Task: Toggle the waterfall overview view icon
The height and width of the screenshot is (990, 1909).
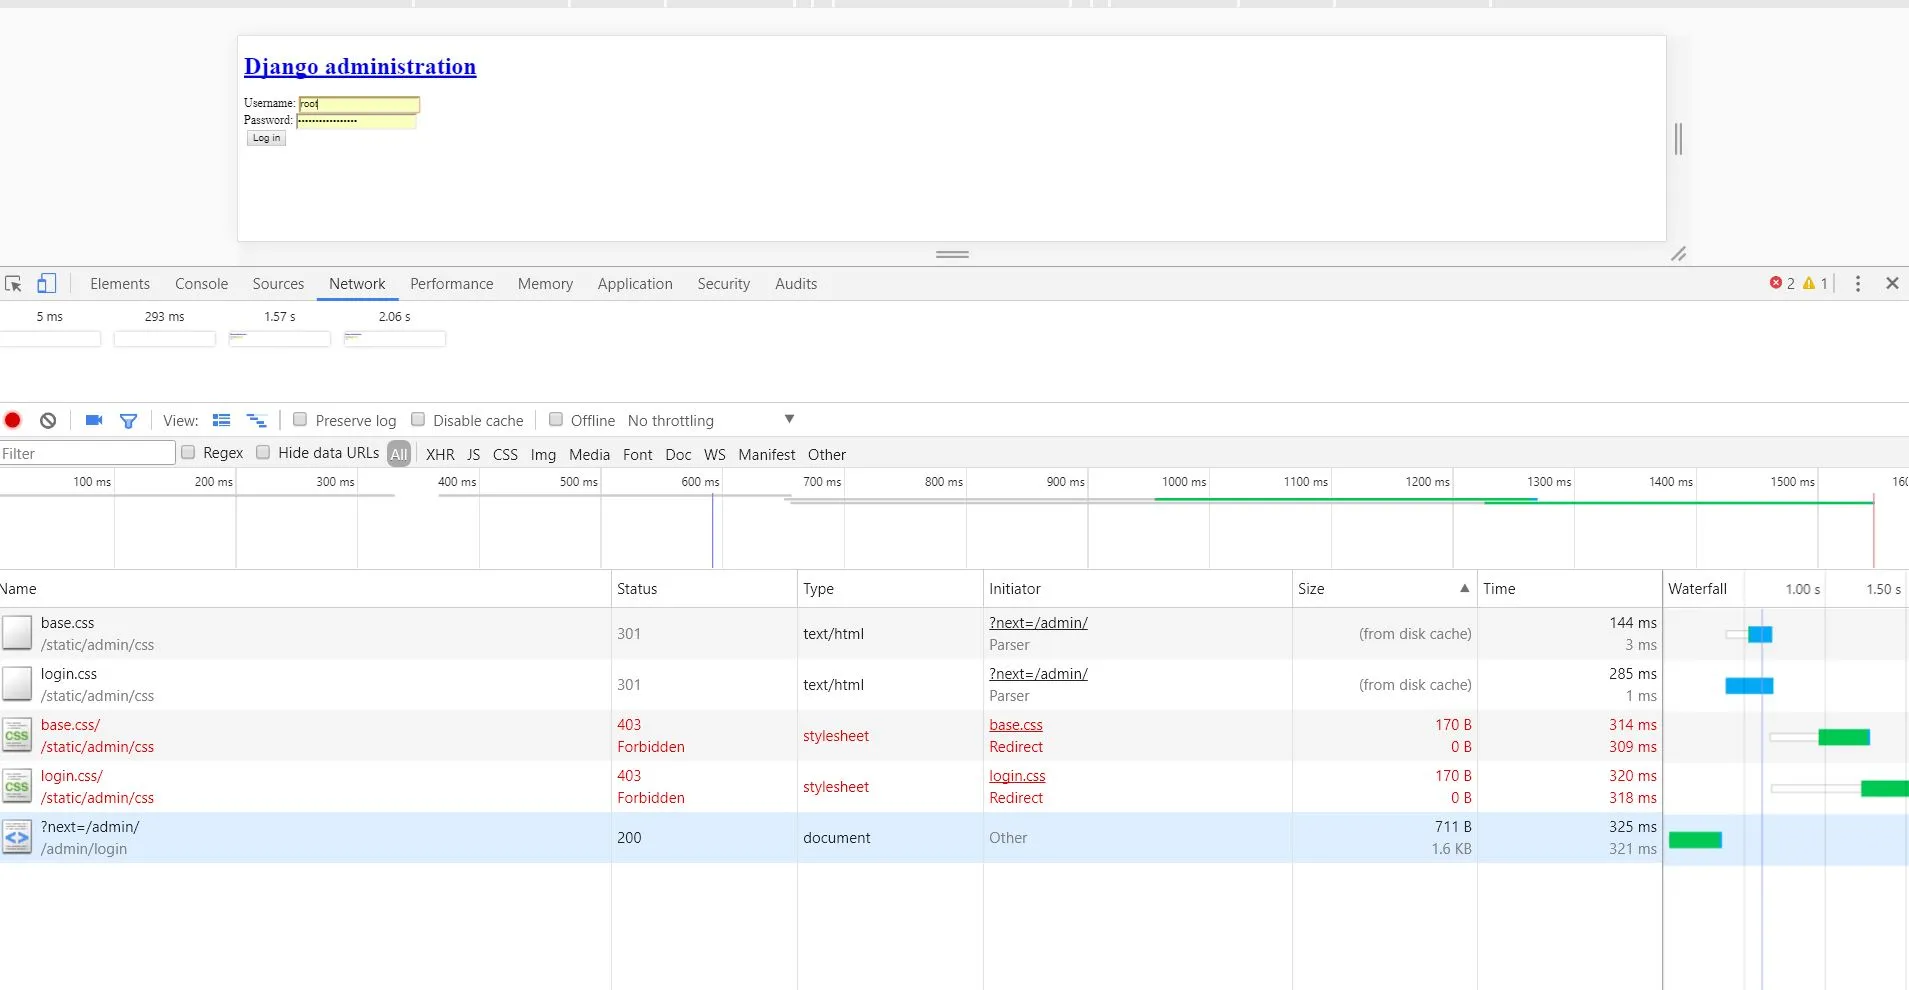Action: click(x=257, y=420)
